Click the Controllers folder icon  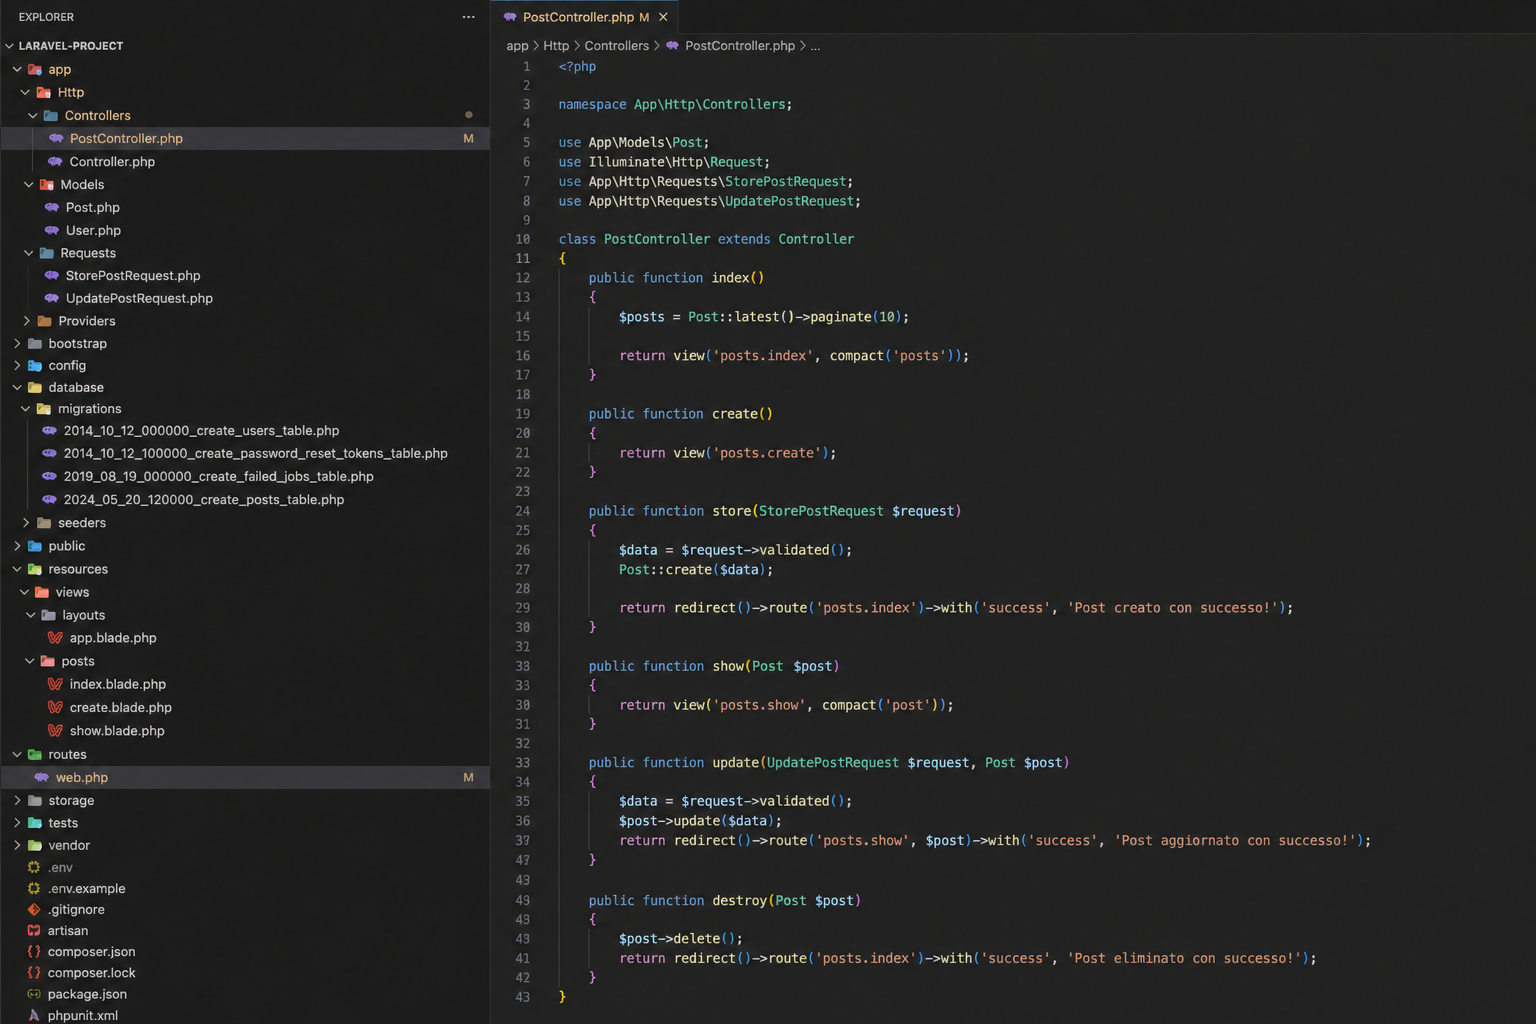51,115
